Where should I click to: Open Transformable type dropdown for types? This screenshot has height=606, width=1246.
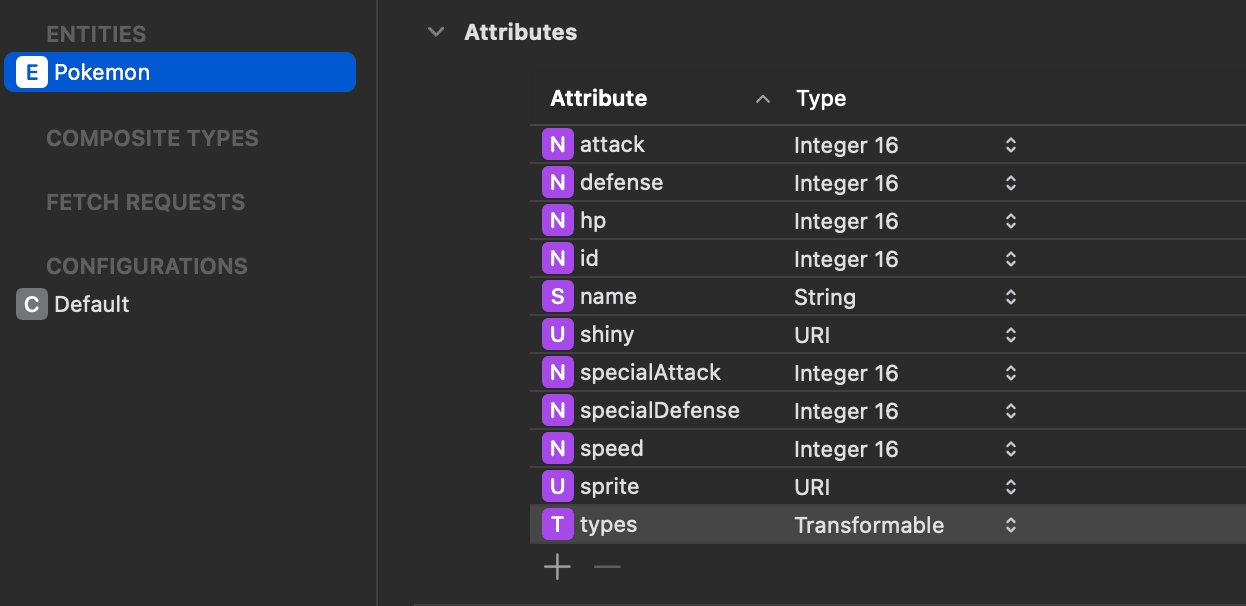[x=1011, y=525]
